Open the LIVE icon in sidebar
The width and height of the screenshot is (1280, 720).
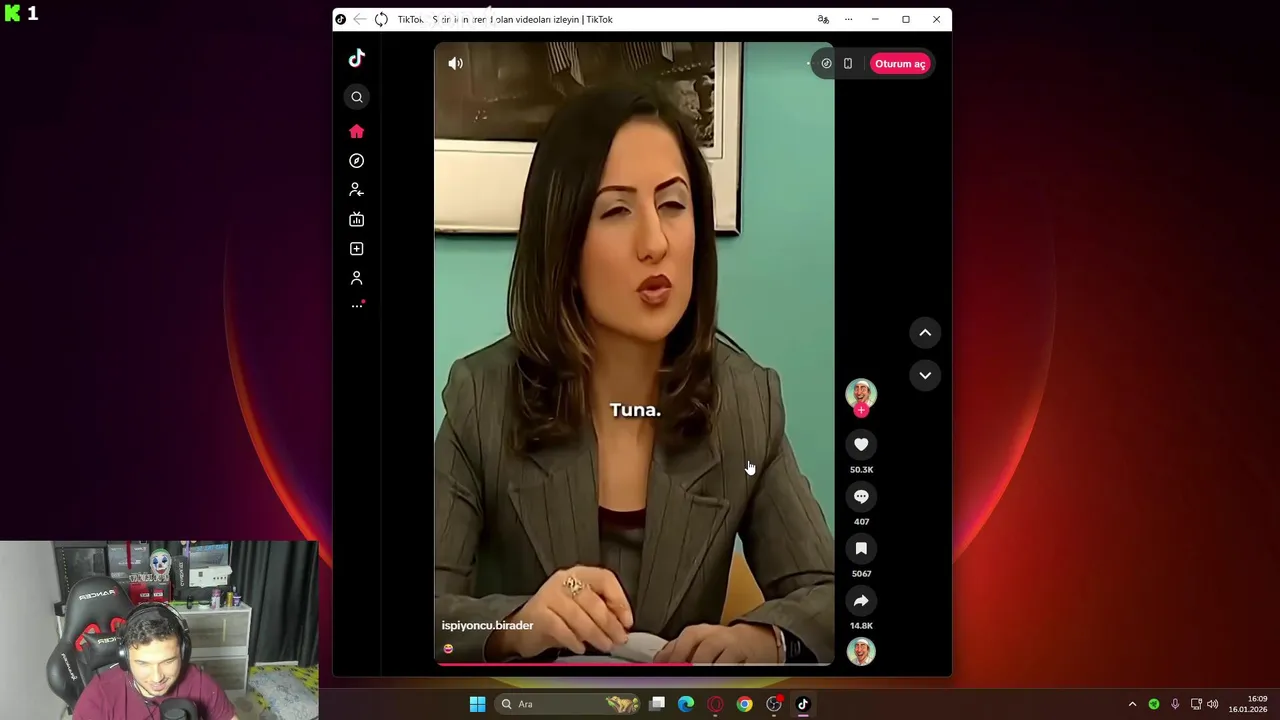(x=357, y=219)
